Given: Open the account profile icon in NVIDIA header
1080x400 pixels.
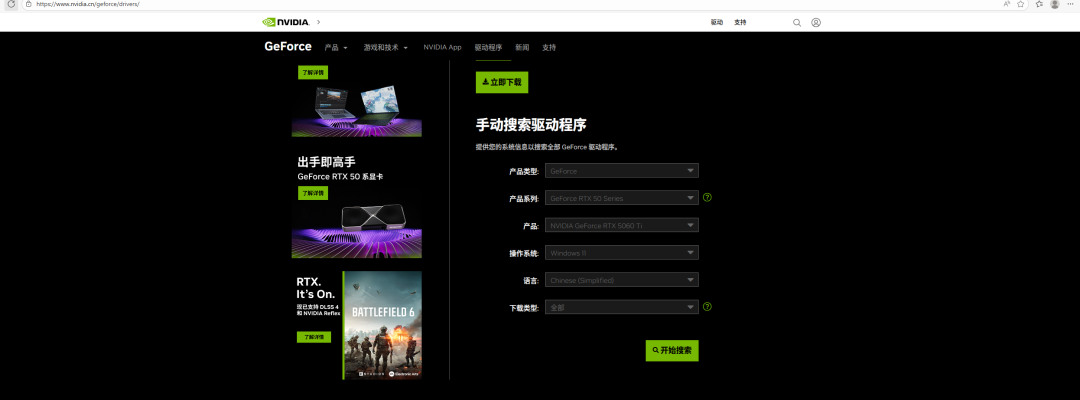Looking at the screenshot, I should pos(816,23).
